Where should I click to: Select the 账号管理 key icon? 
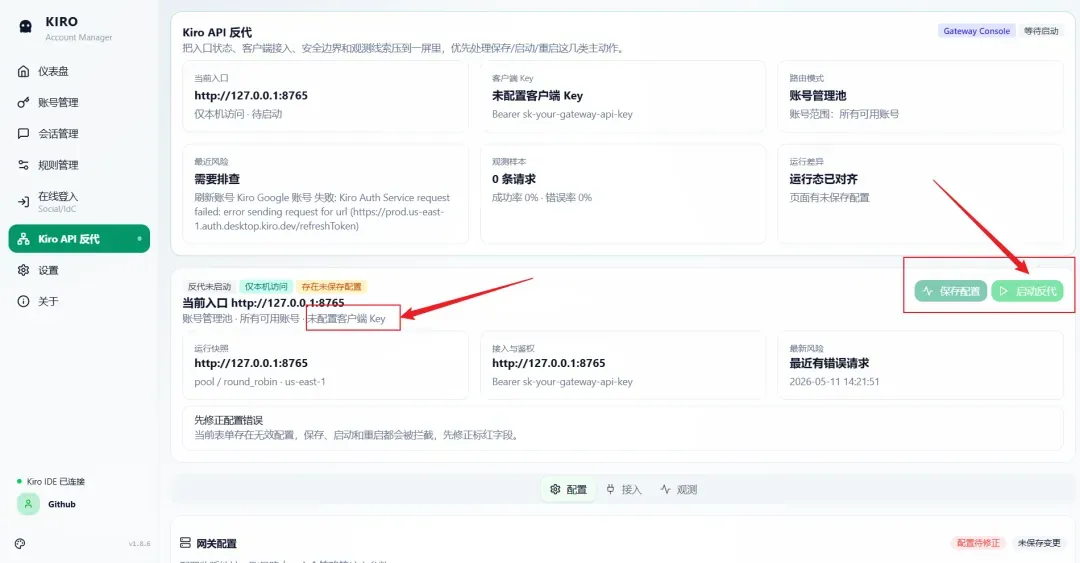pos(23,102)
